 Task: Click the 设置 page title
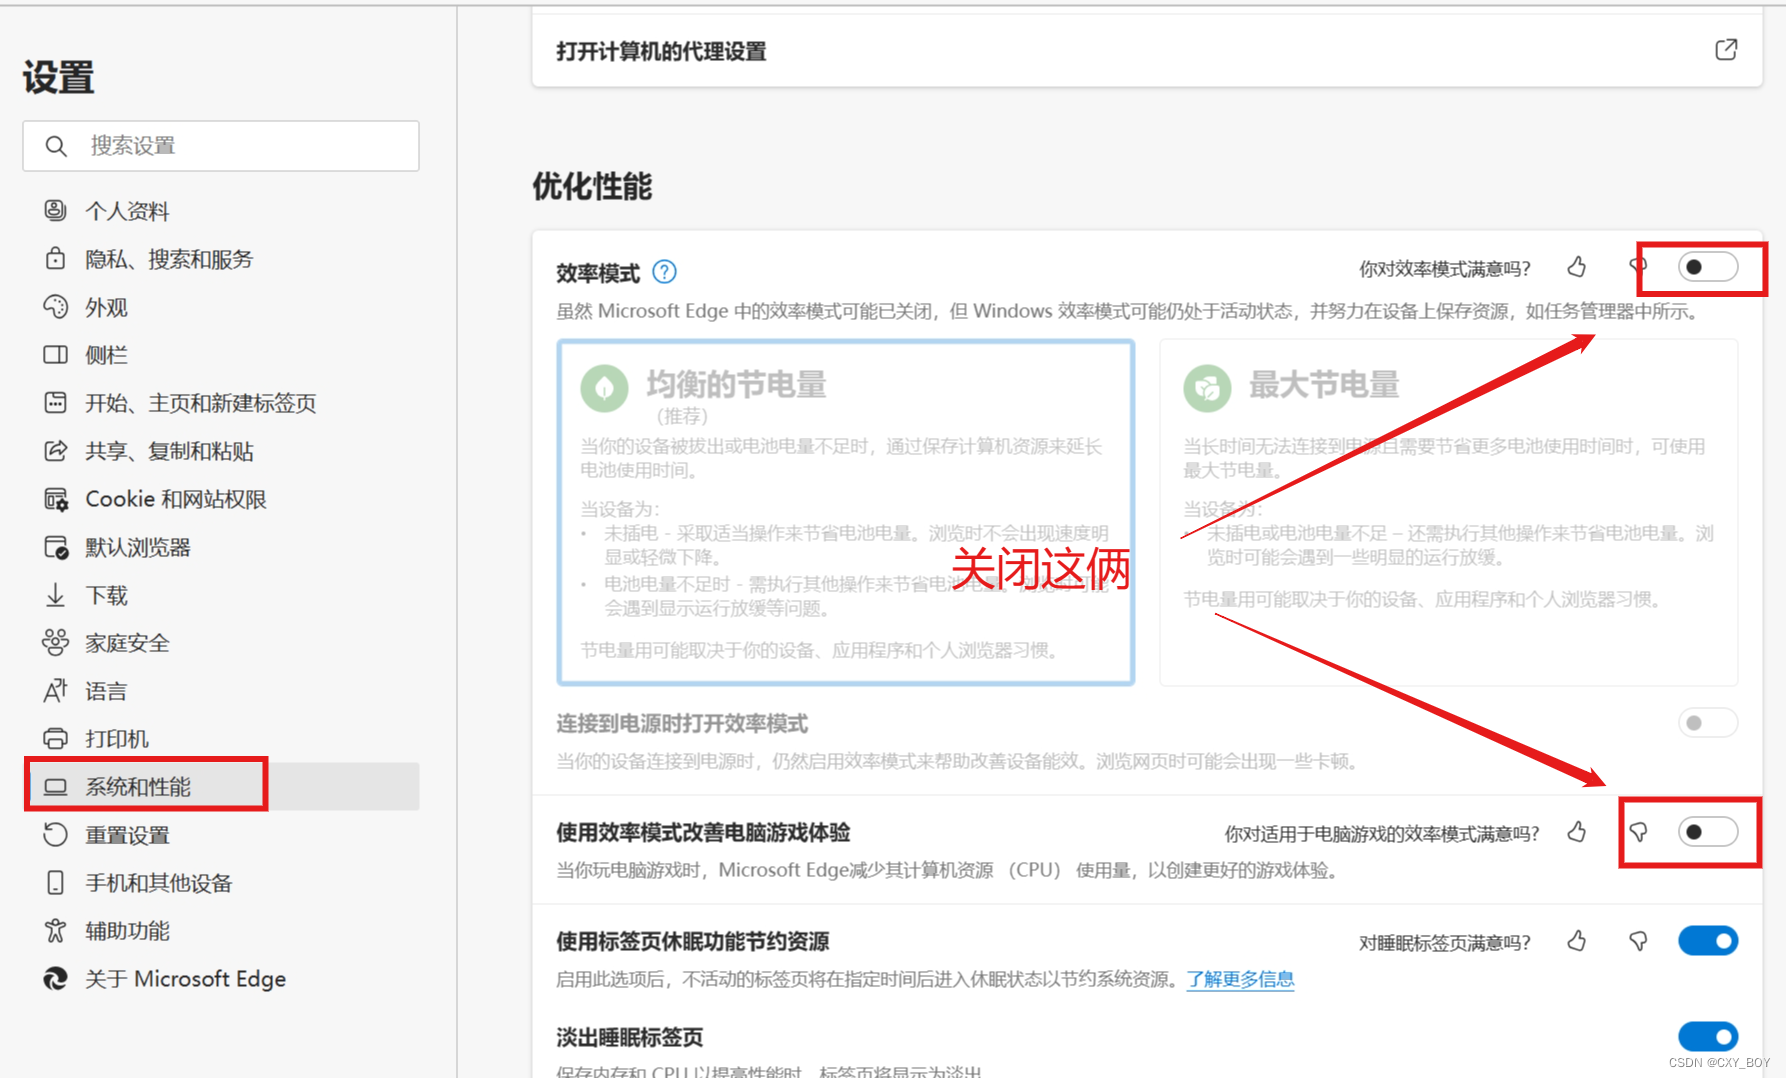(x=59, y=78)
